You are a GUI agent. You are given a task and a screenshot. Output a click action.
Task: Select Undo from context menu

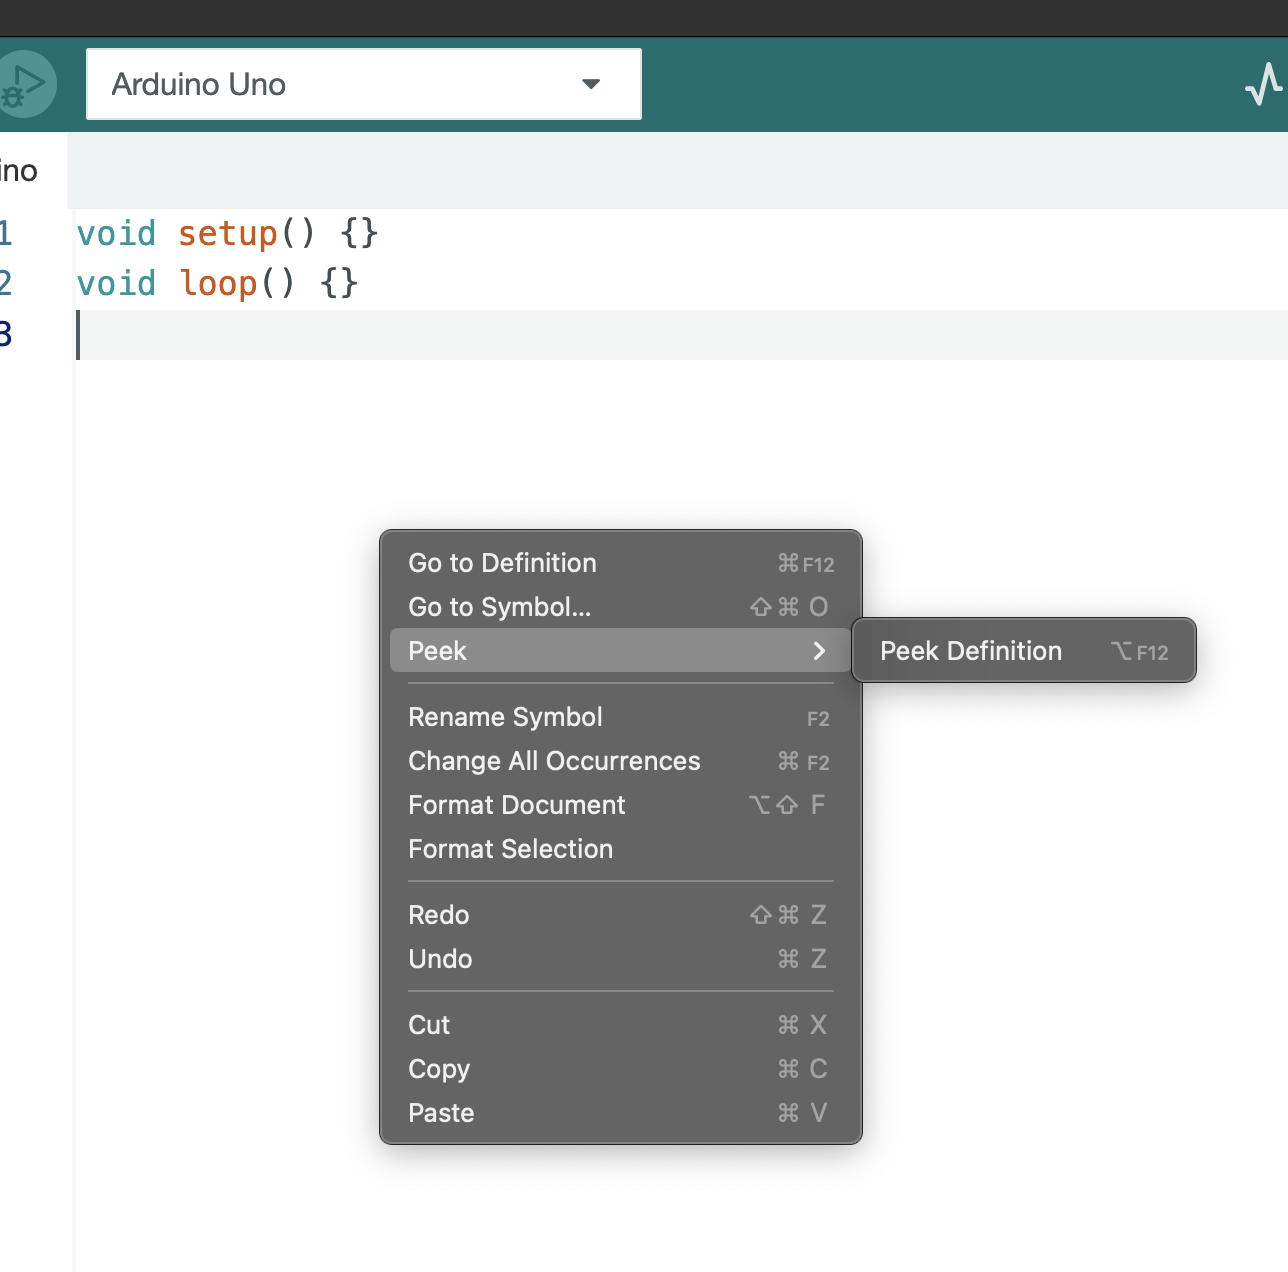click(621, 959)
